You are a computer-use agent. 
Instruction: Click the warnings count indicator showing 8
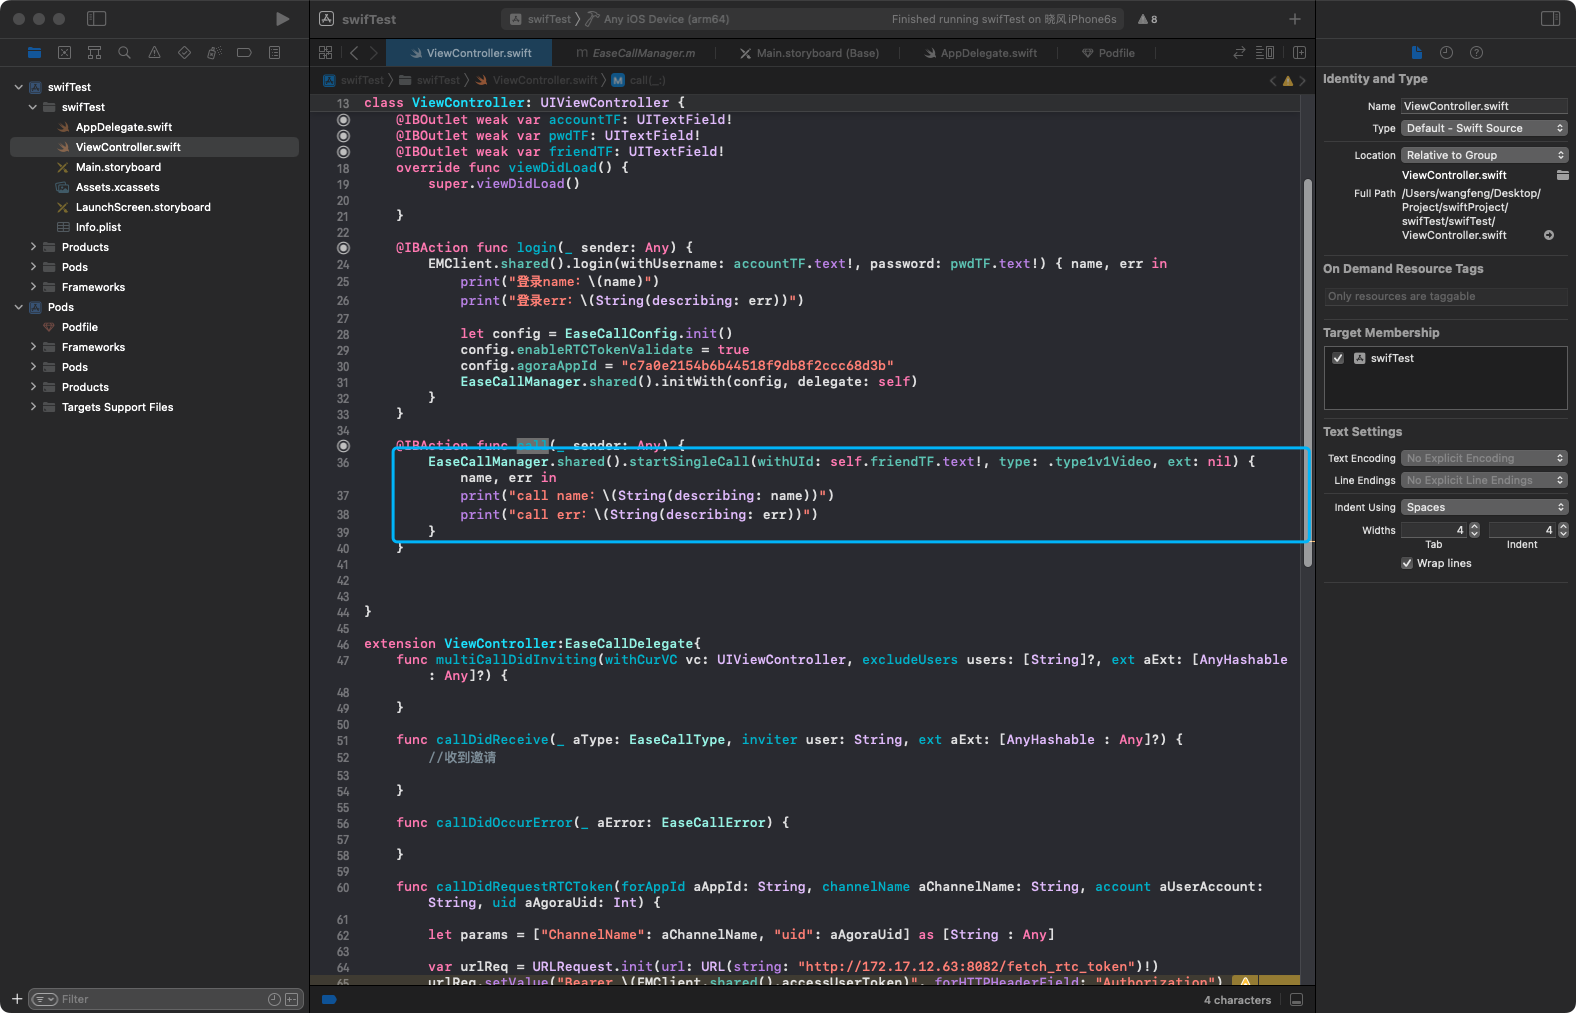pos(1147,19)
